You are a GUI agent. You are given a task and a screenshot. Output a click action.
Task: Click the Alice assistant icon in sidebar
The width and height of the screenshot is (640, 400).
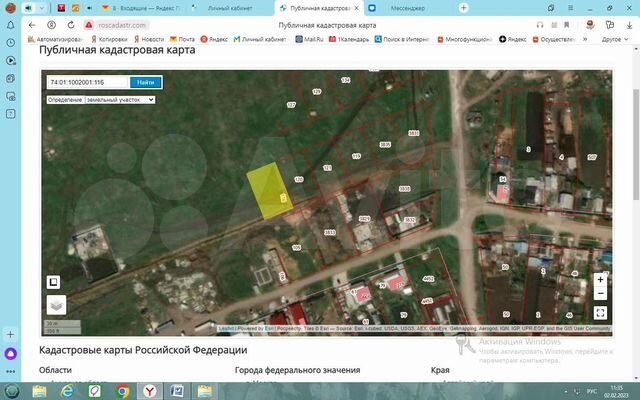click(11, 353)
